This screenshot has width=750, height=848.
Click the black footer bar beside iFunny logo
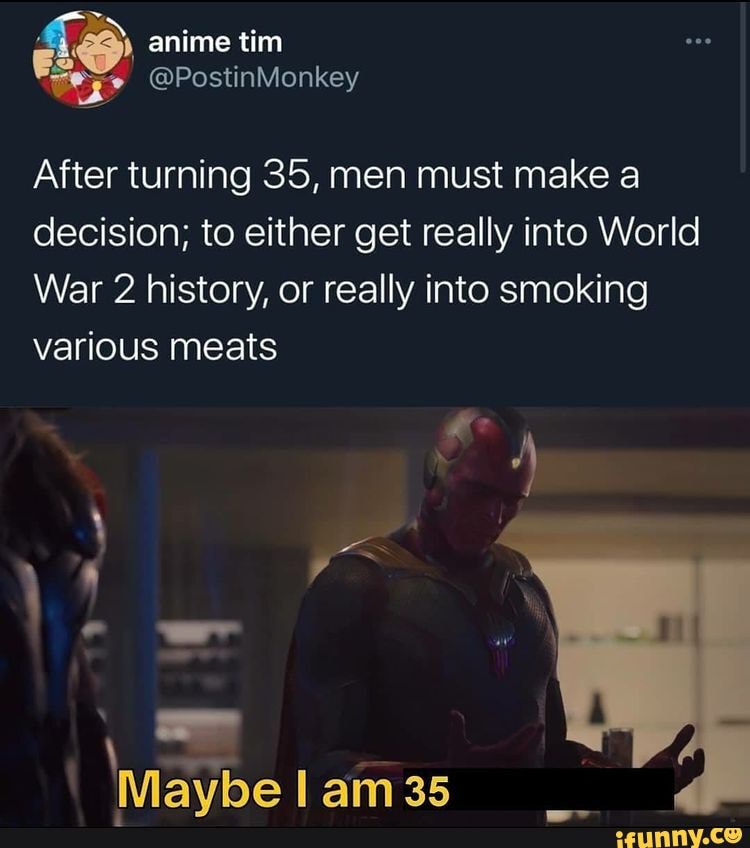coord(306,838)
